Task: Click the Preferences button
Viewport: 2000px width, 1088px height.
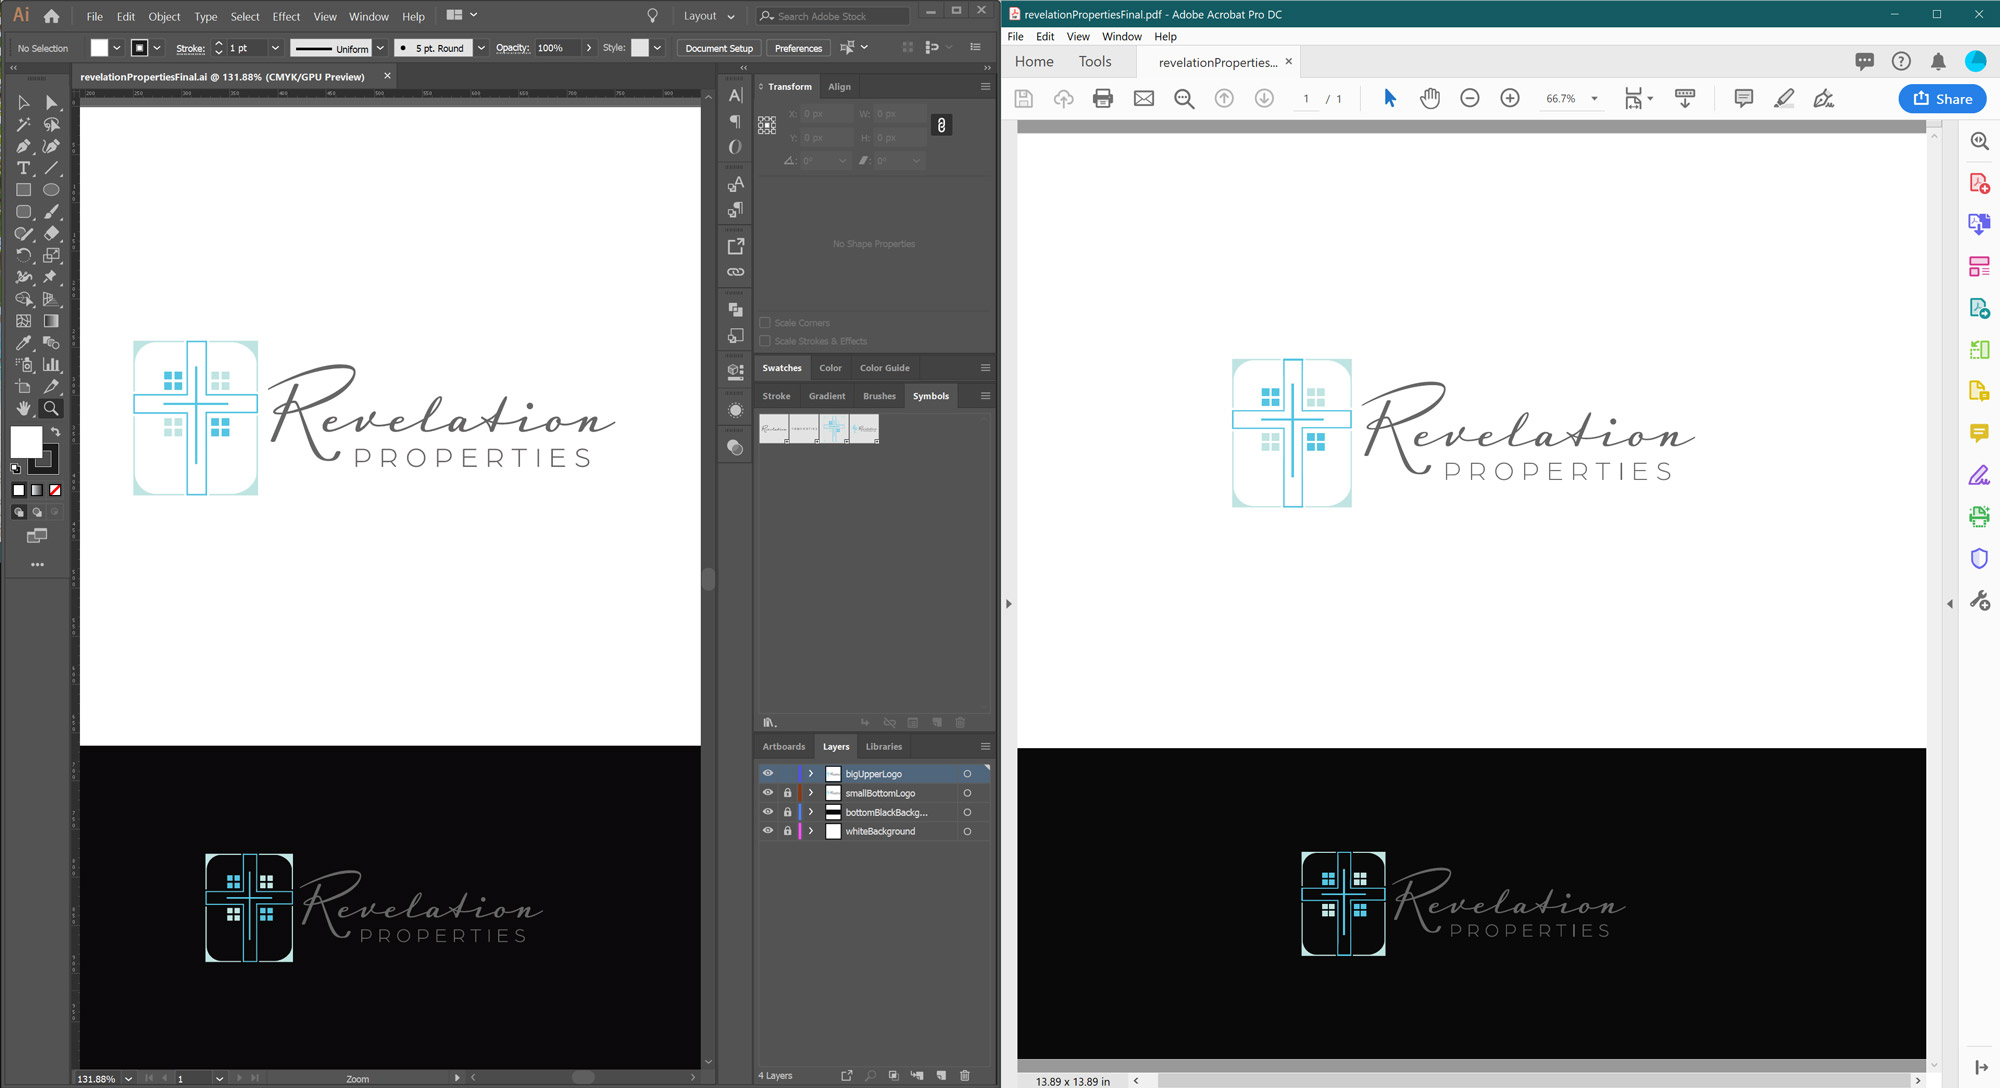Action: 798,48
